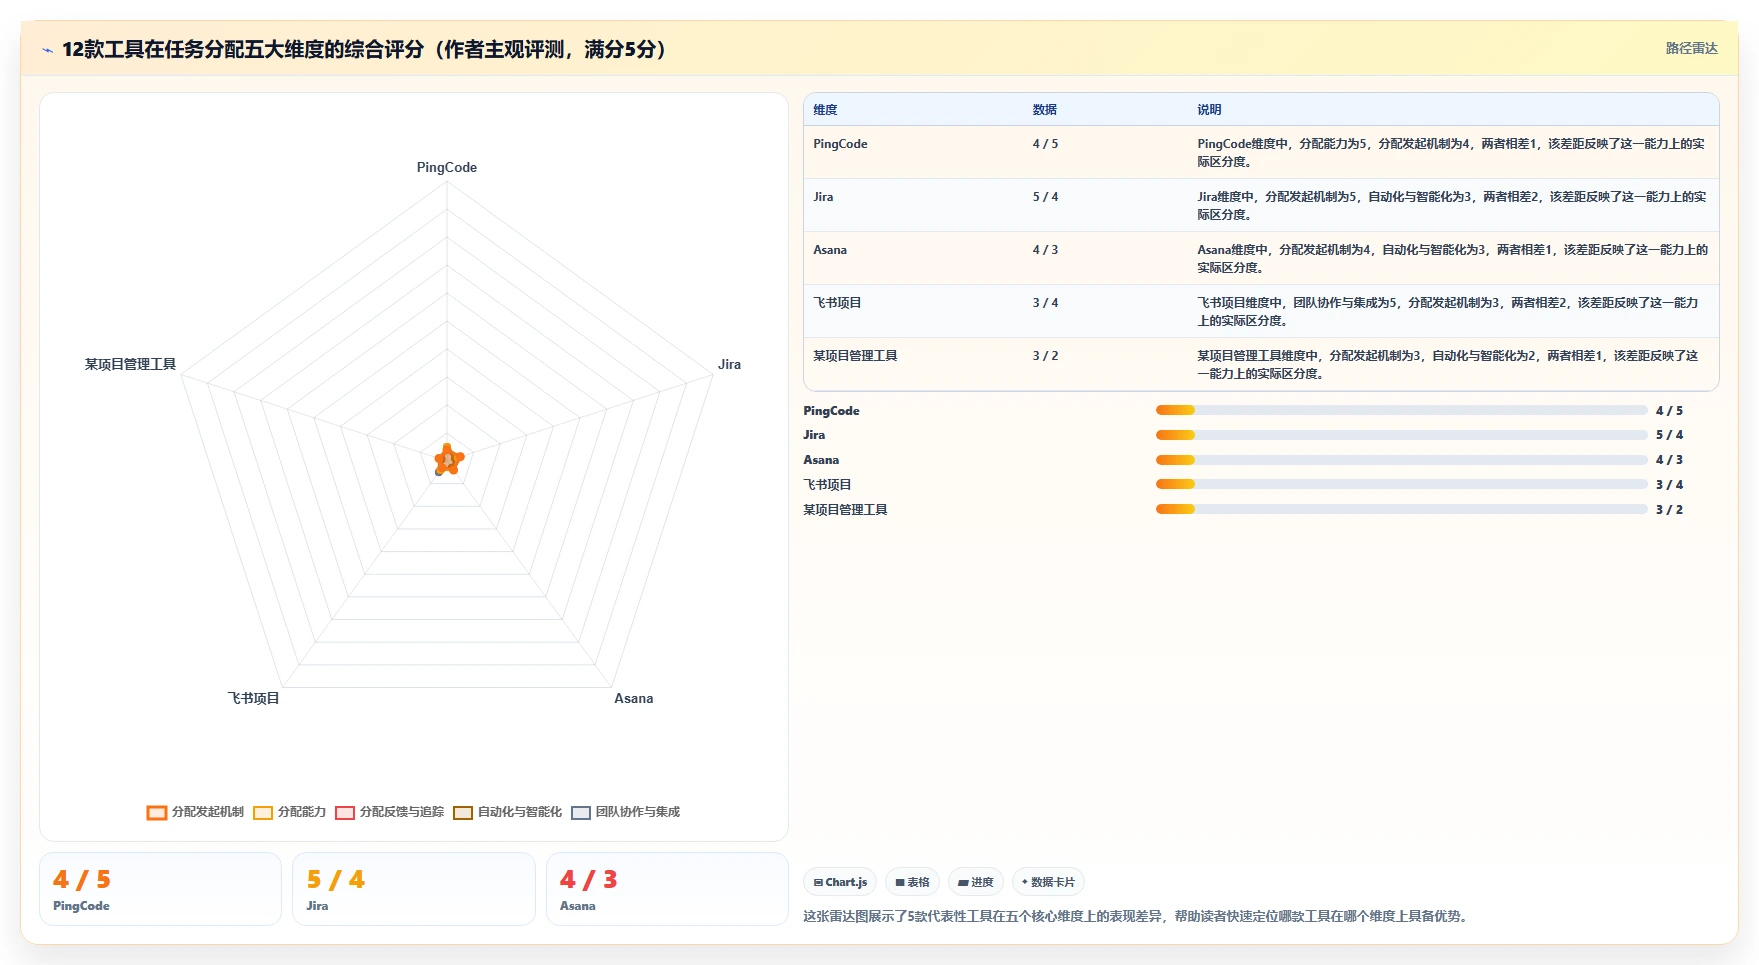Click the 某项目管理工具 radar axis label
The height and width of the screenshot is (965, 1759).
tap(130, 364)
